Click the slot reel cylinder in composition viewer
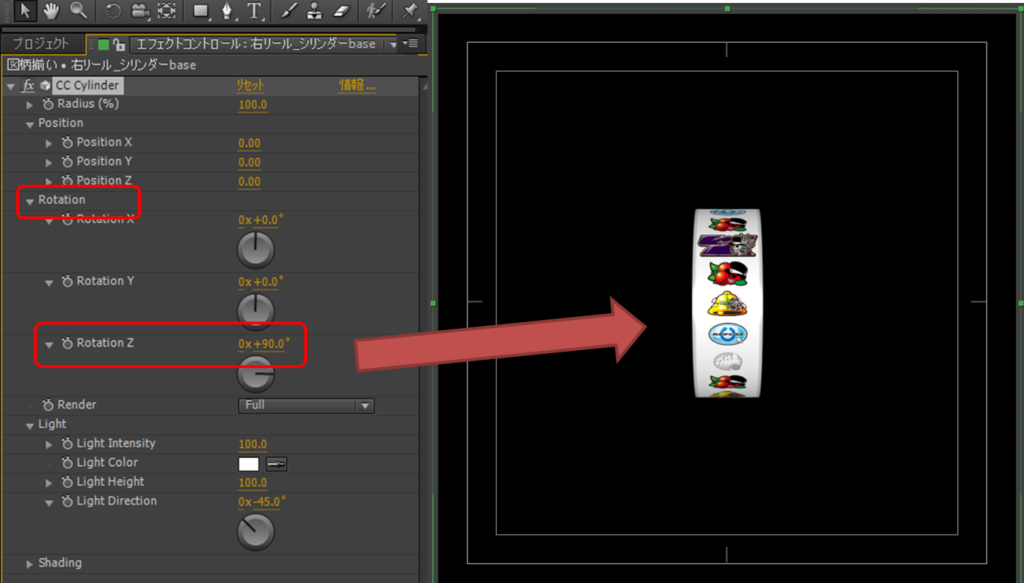 click(727, 303)
